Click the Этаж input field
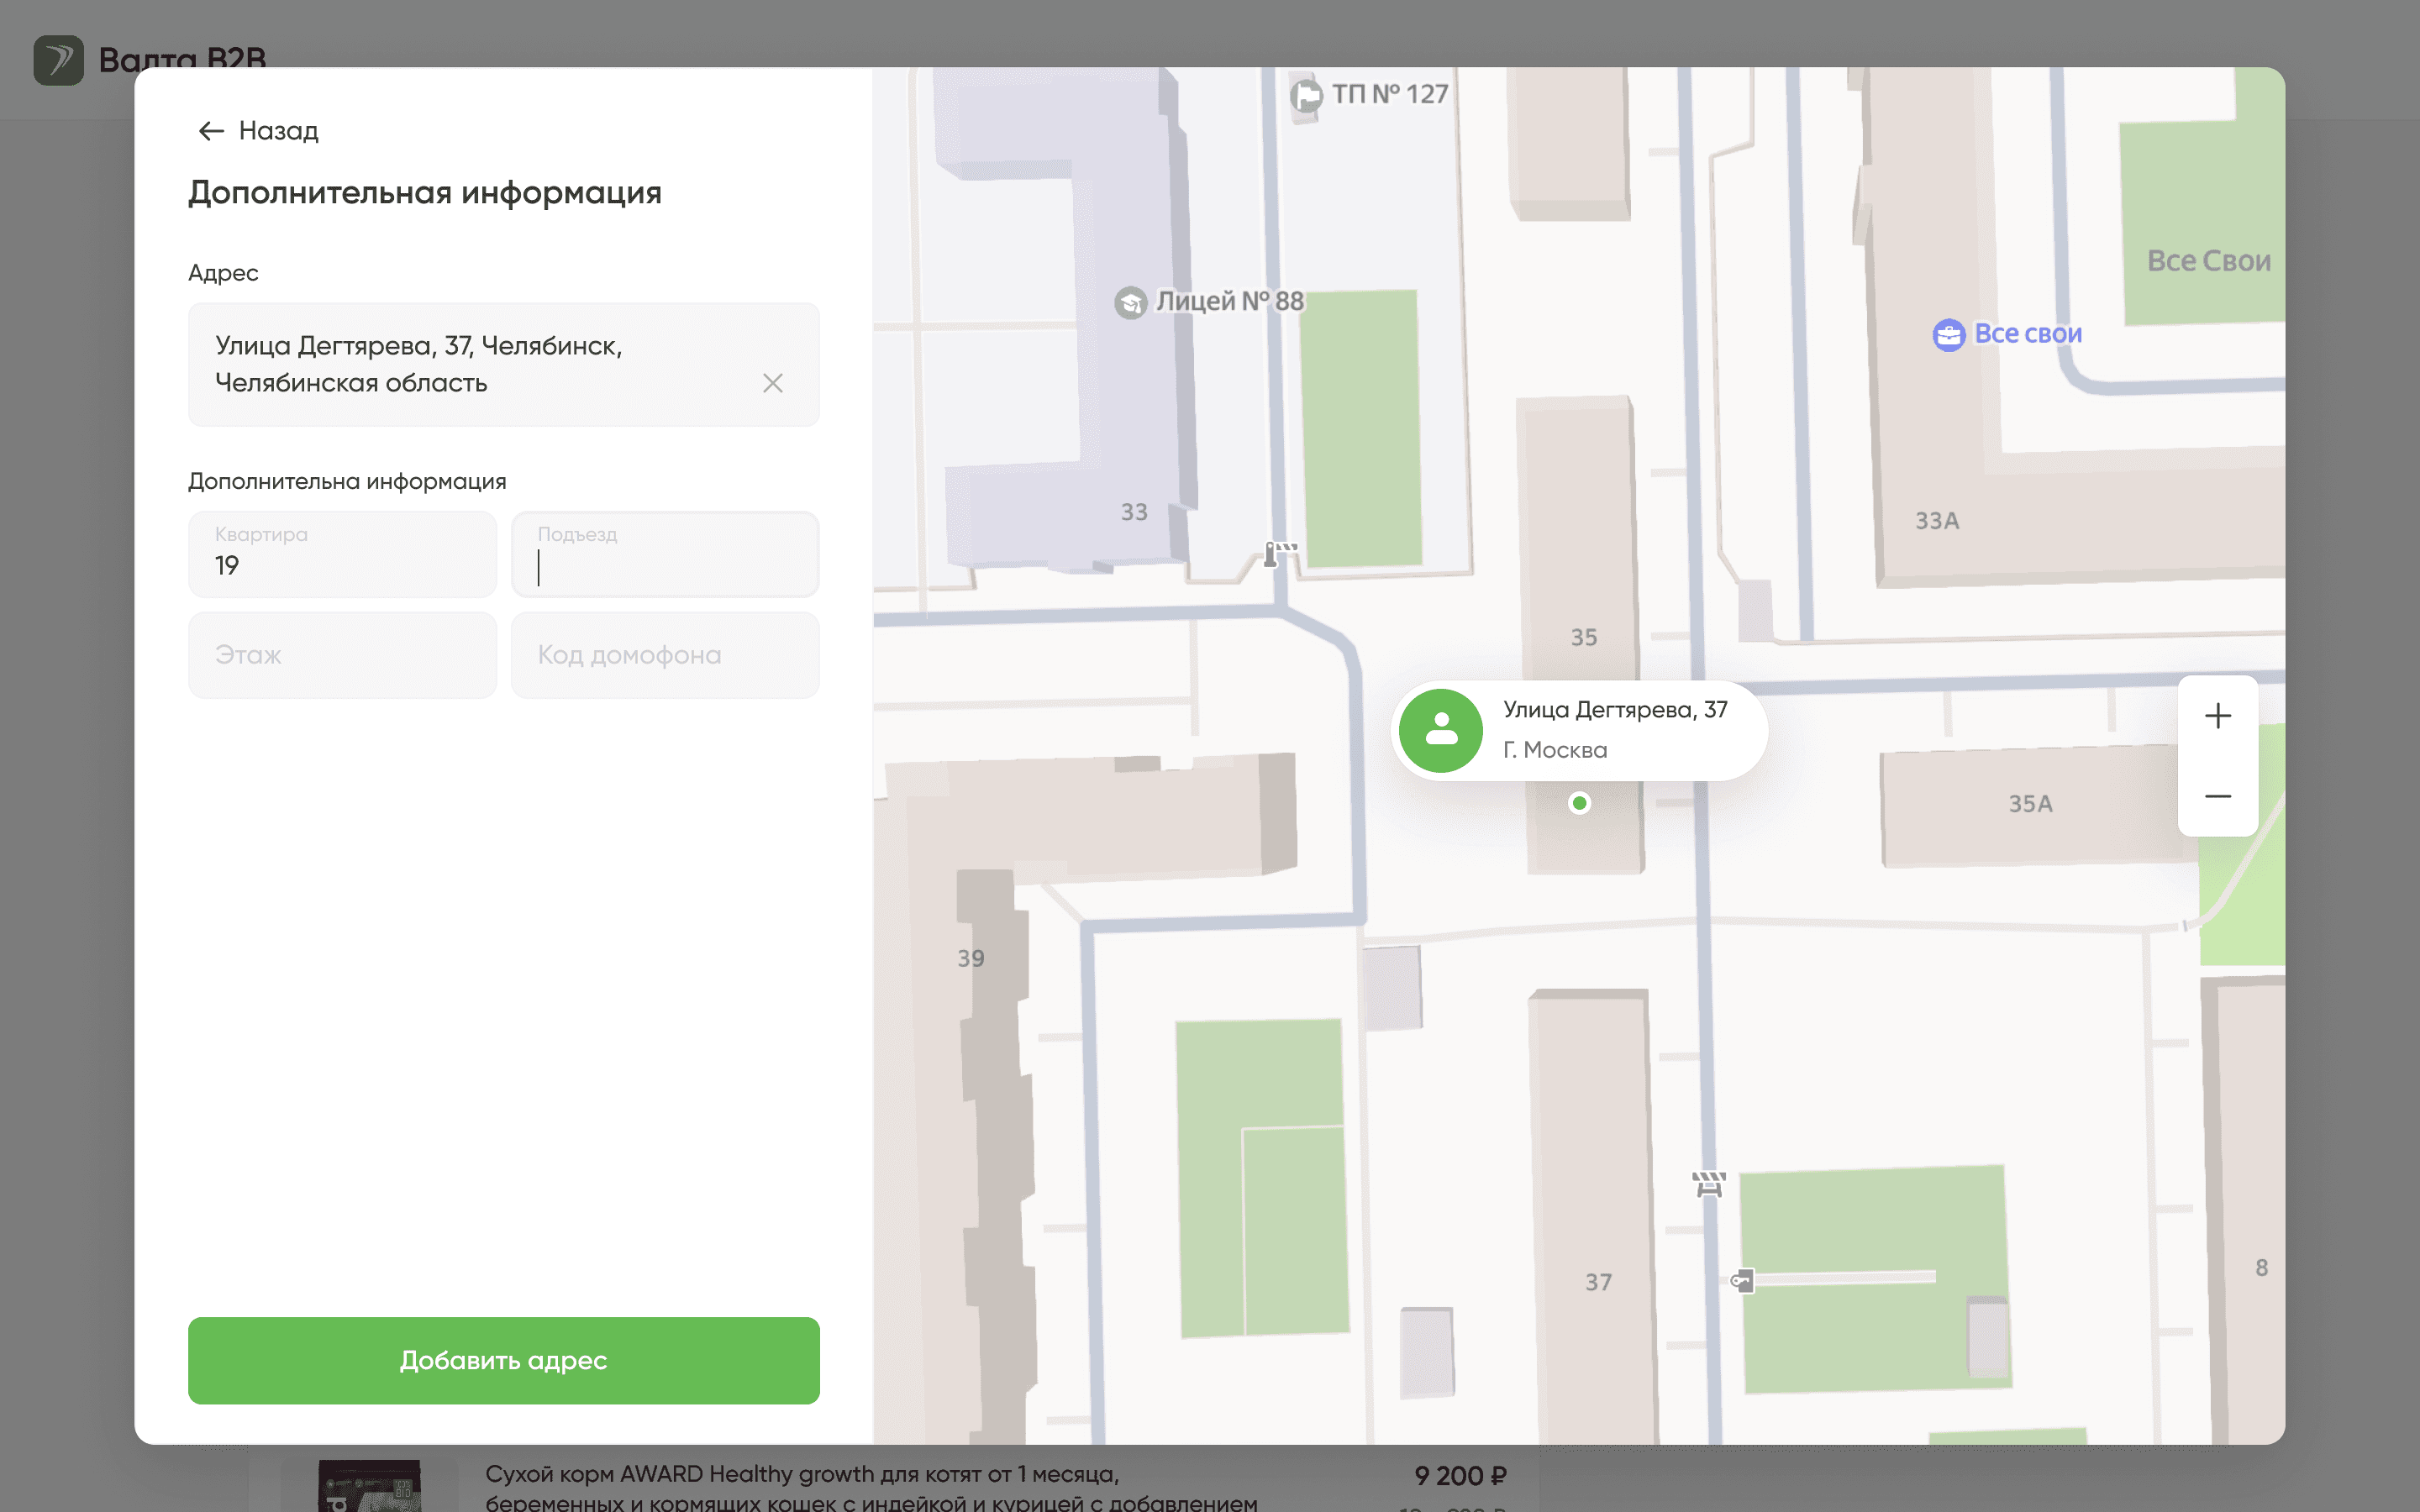 pyautogui.click(x=342, y=655)
